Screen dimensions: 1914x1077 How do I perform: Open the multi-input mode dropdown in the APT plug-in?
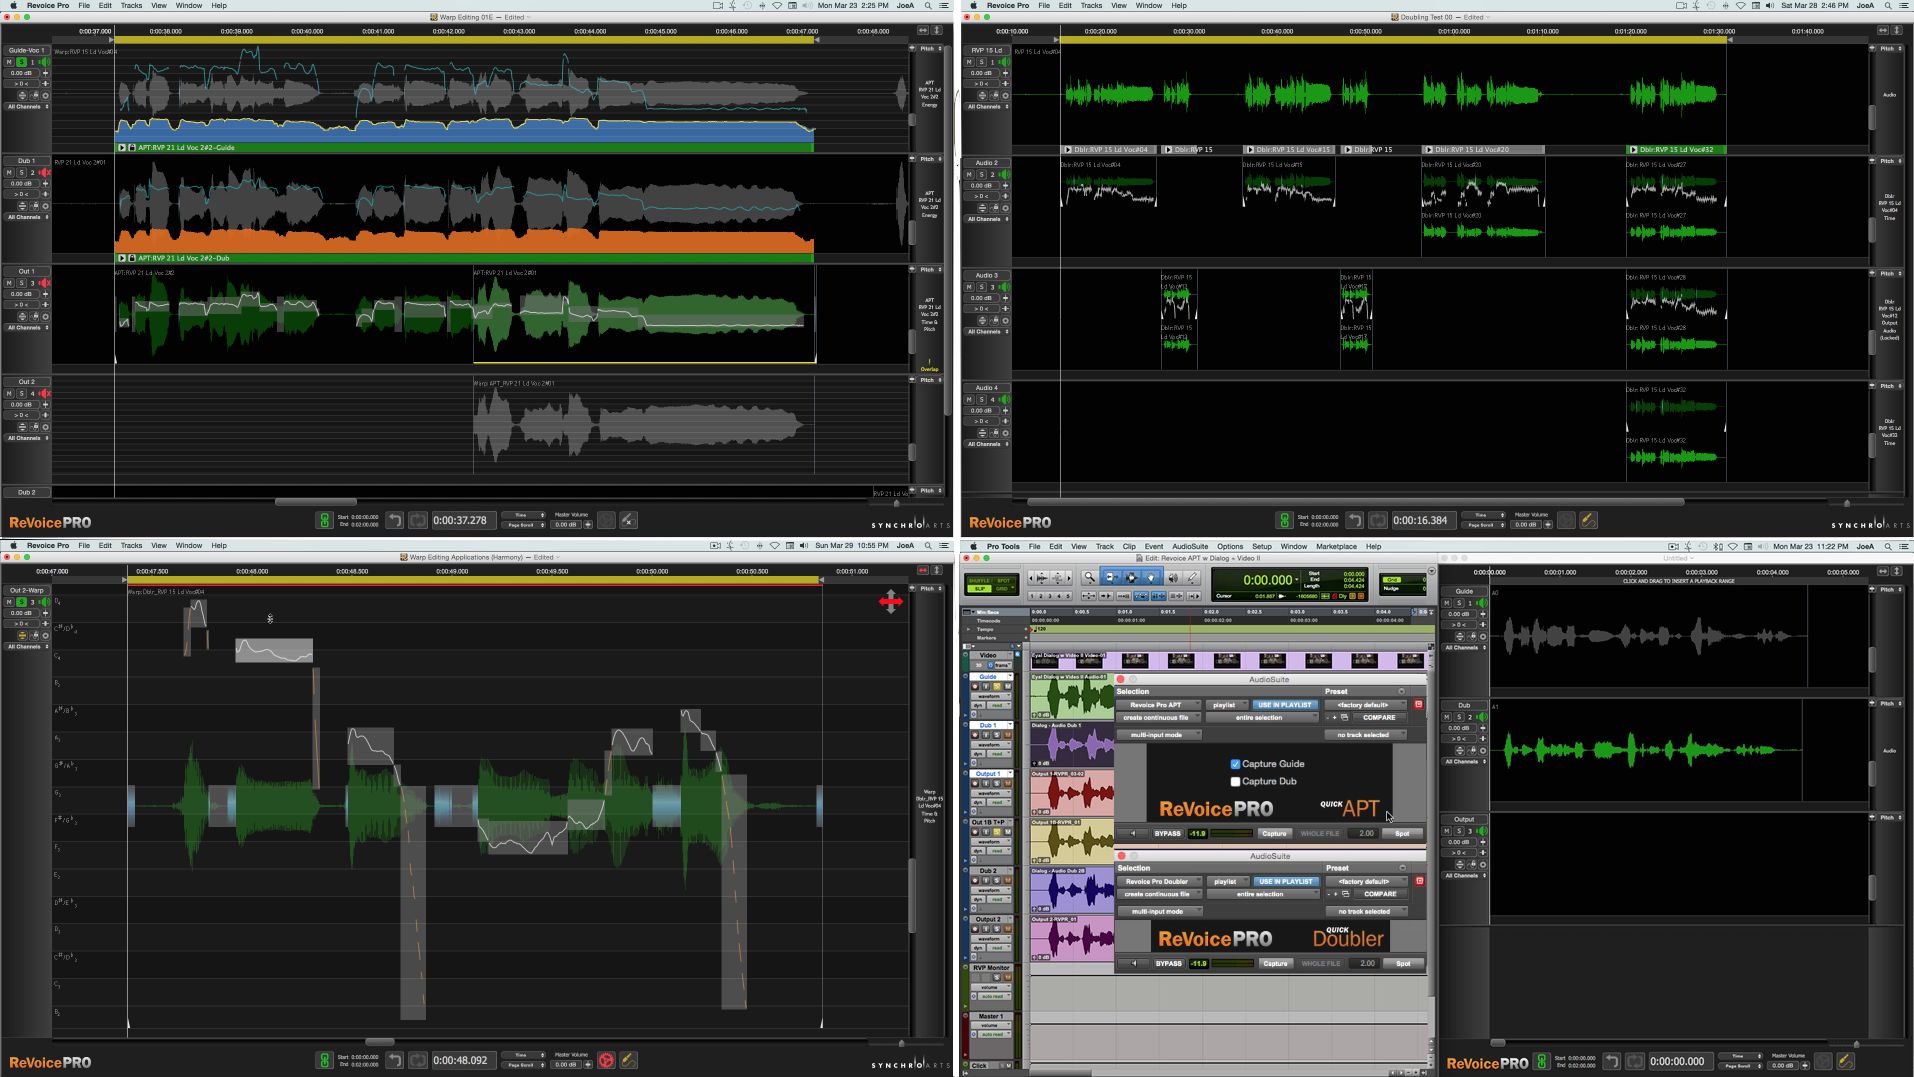pos(1158,735)
